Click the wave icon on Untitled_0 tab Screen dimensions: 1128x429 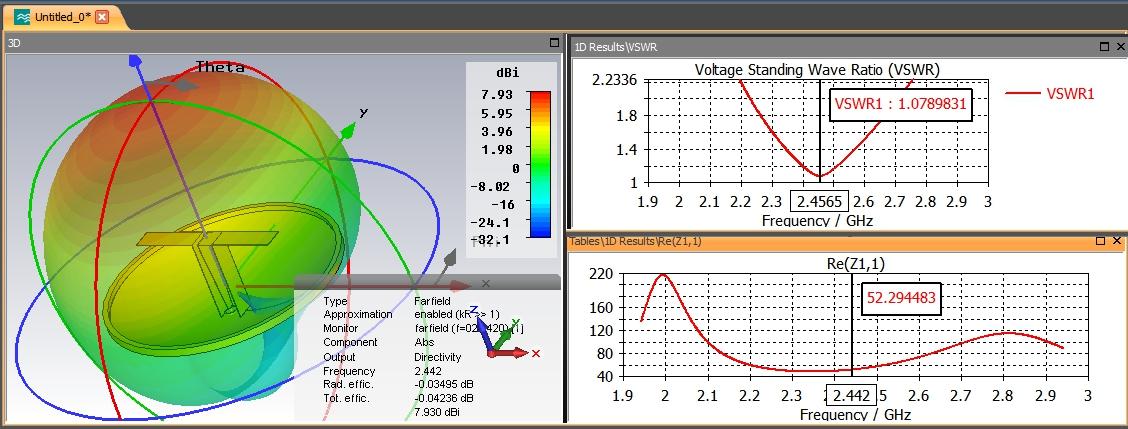click(23, 17)
